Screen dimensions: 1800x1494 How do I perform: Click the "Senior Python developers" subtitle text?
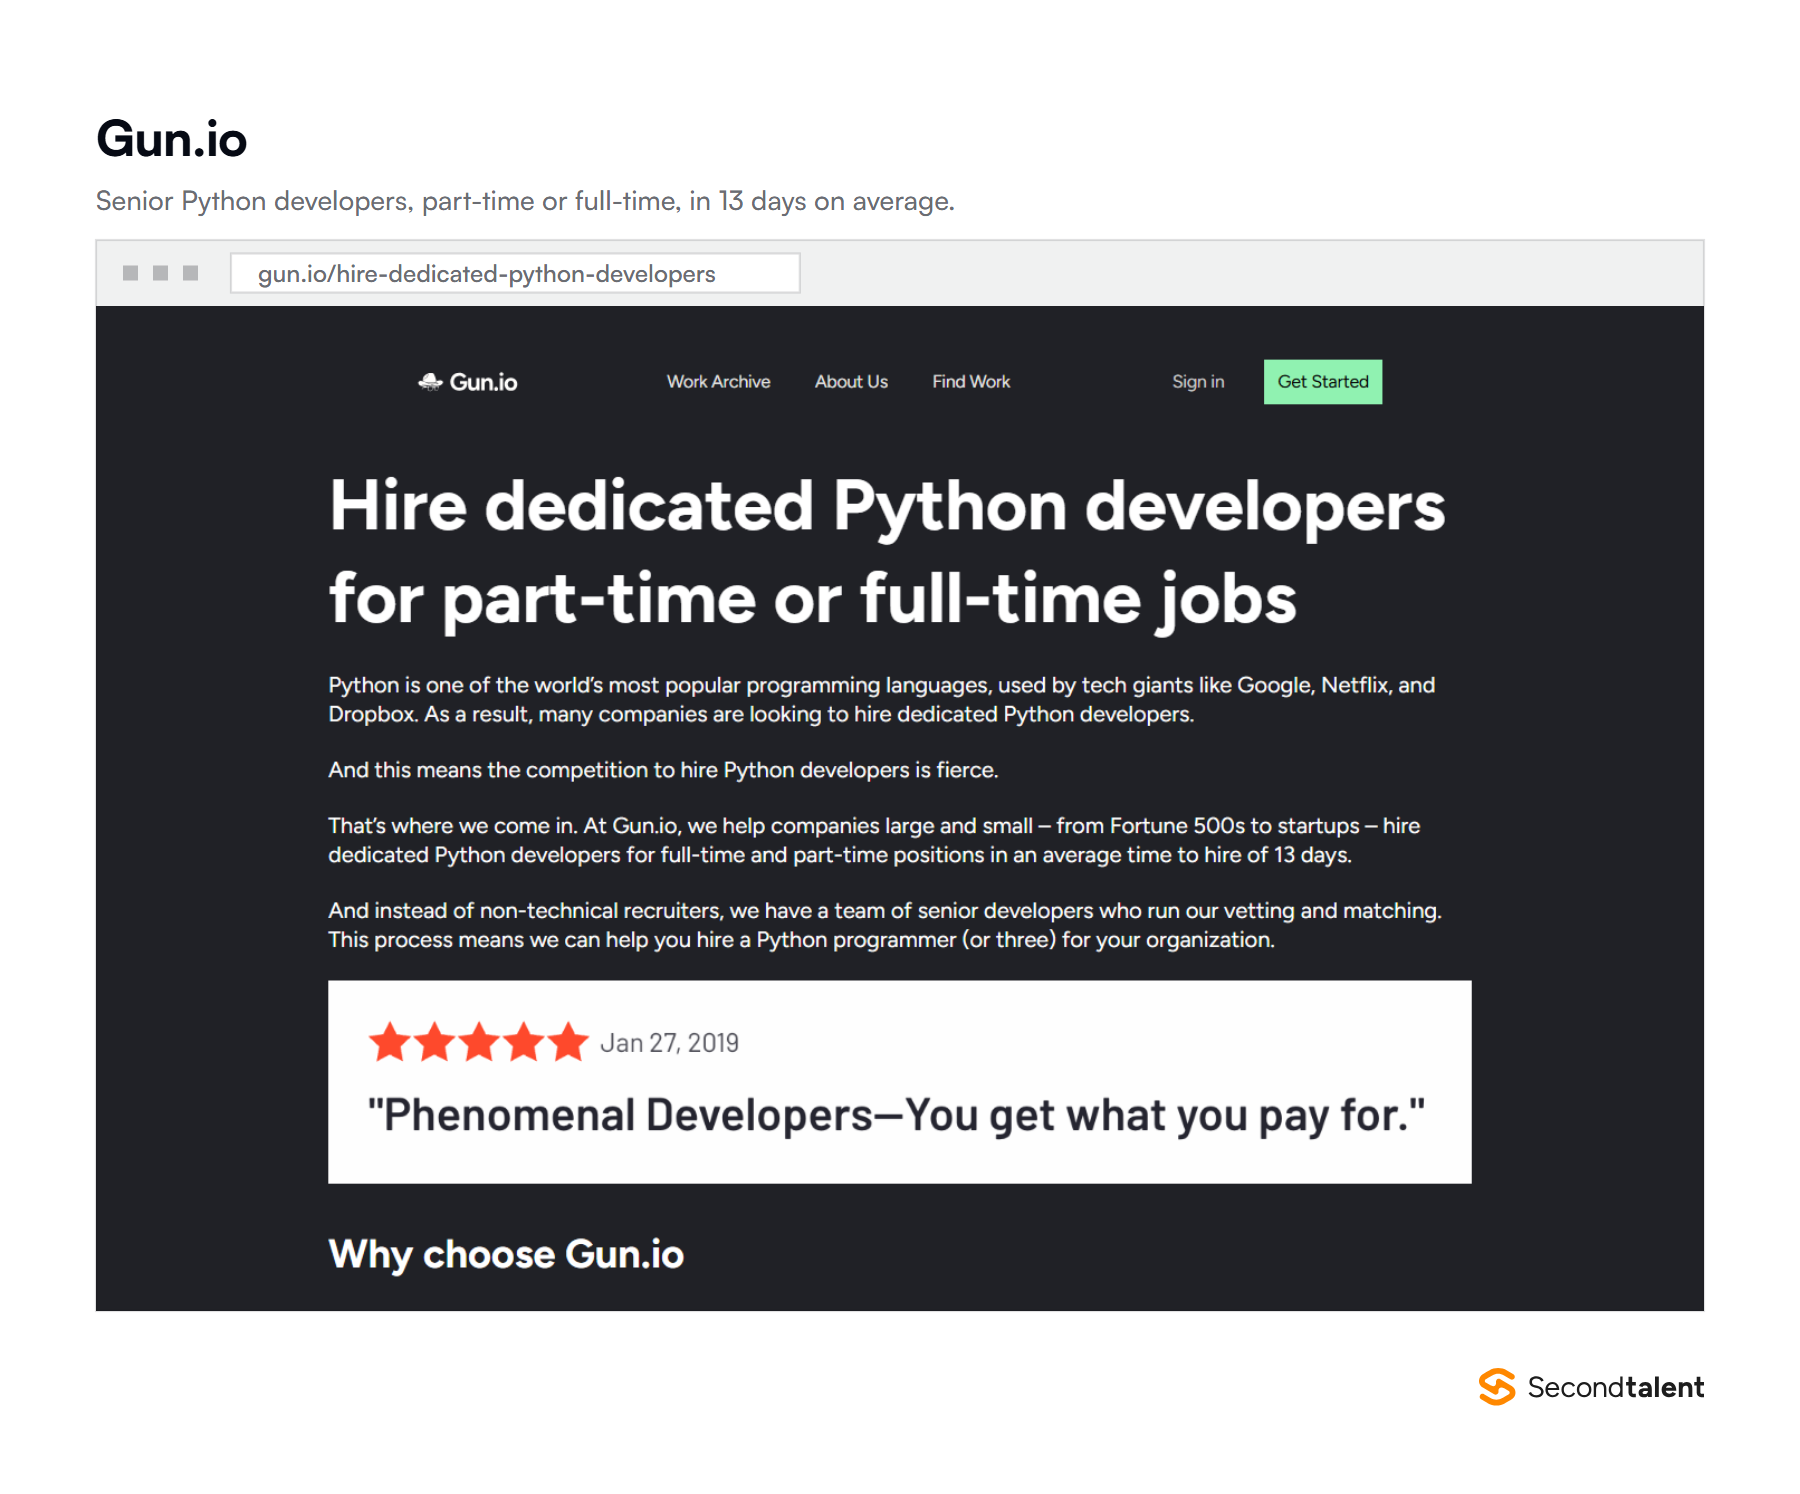tap(525, 201)
